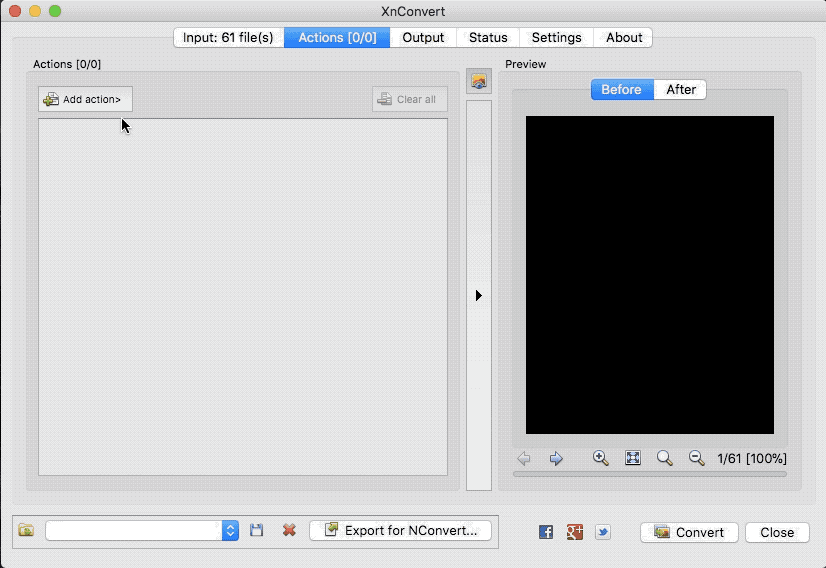Open the Output tab
Viewport: 826px width, 568px height.
click(x=423, y=37)
